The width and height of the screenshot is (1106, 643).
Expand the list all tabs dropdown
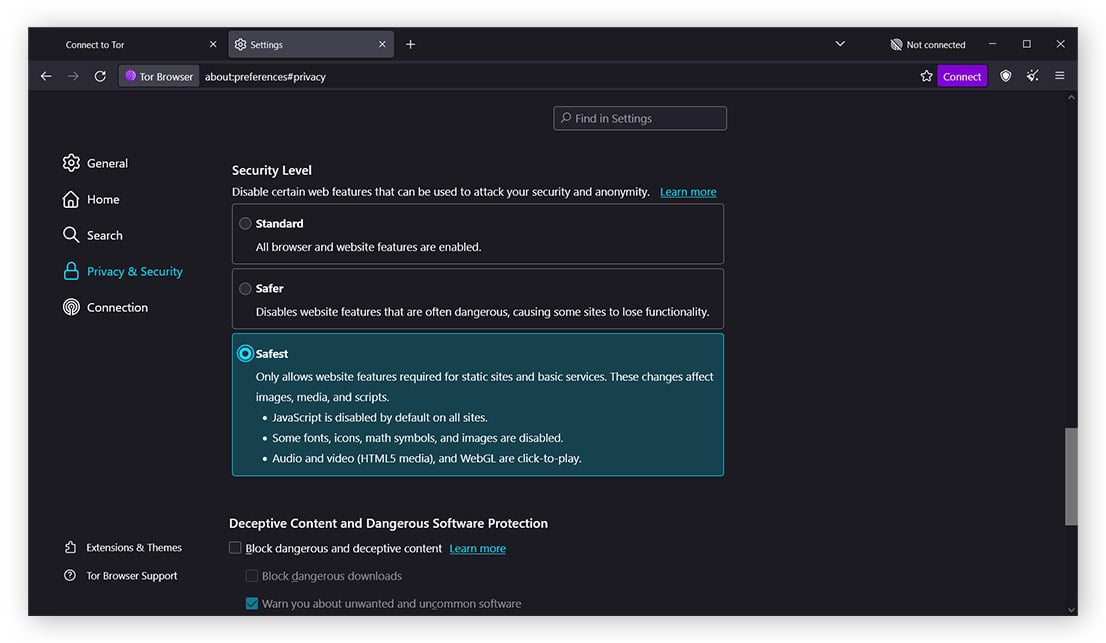click(840, 44)
